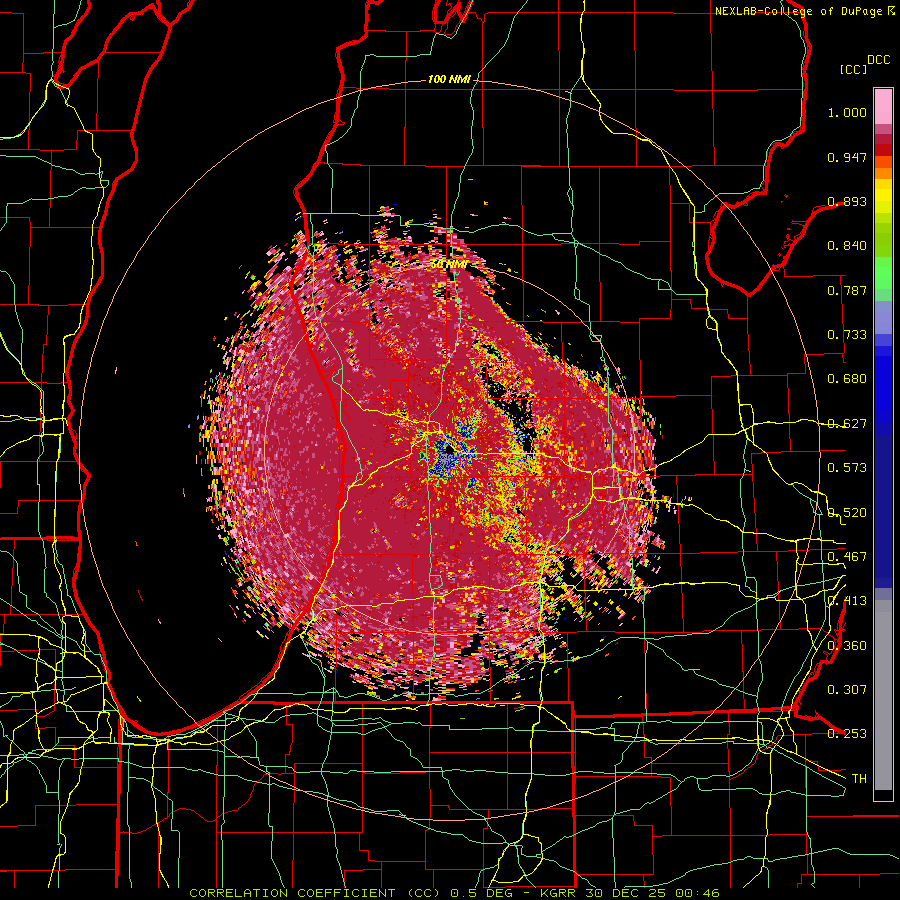Click the 0.573 legend value

tap(847, 468)
